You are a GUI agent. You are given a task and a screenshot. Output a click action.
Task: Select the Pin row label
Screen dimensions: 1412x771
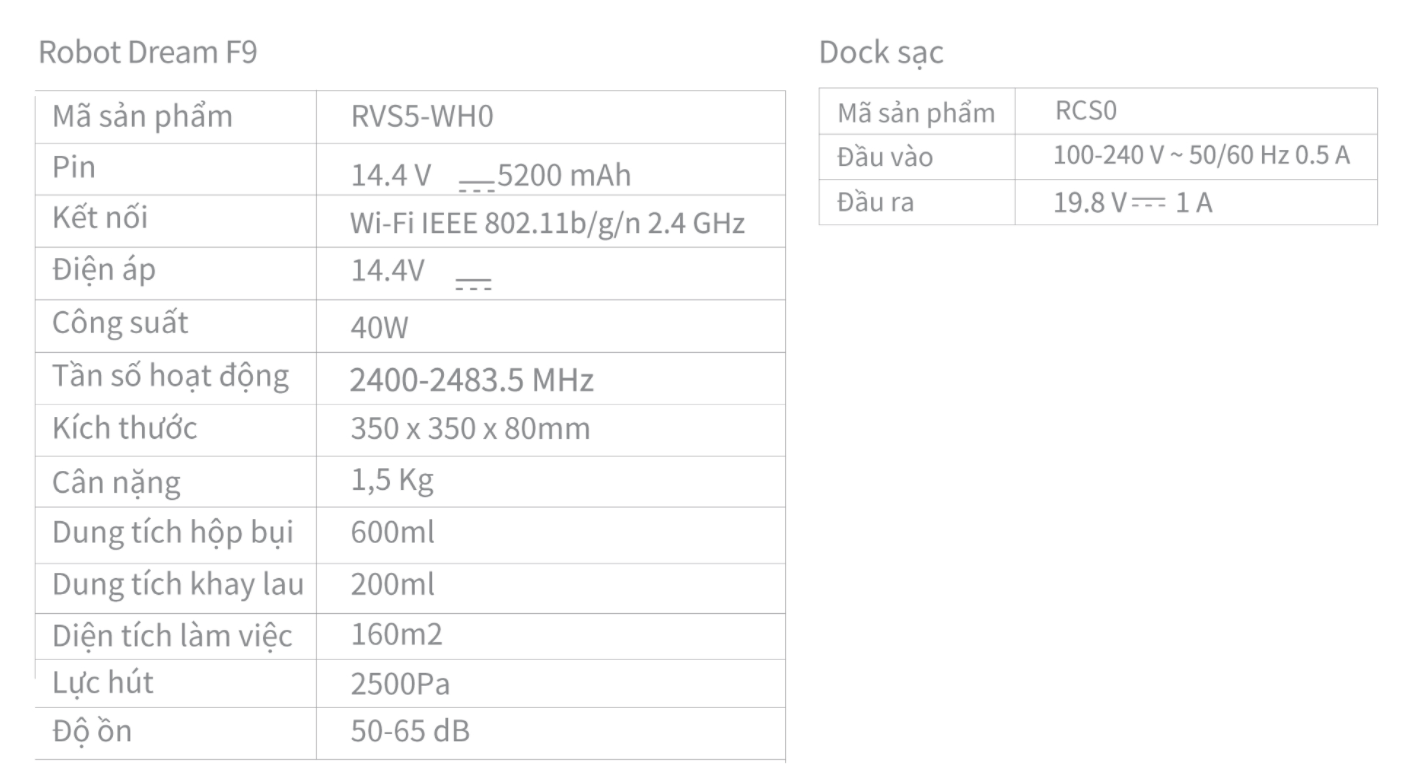click(74, 167)
